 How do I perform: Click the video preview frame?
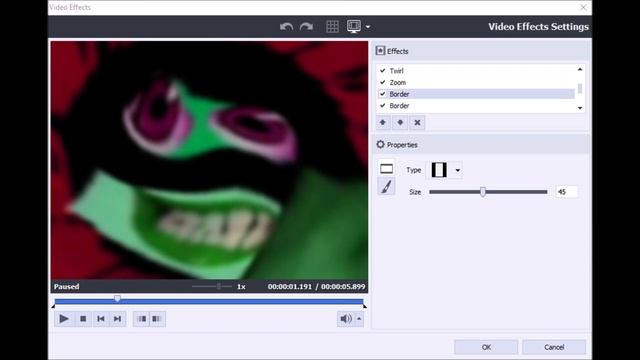(209, 160)
